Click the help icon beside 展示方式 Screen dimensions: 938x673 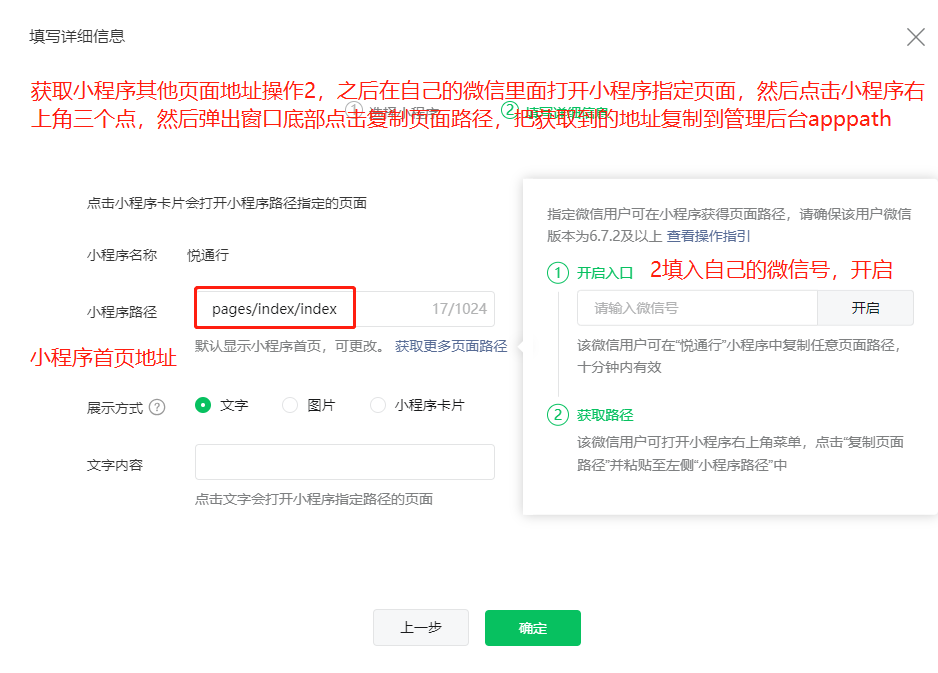157,407
